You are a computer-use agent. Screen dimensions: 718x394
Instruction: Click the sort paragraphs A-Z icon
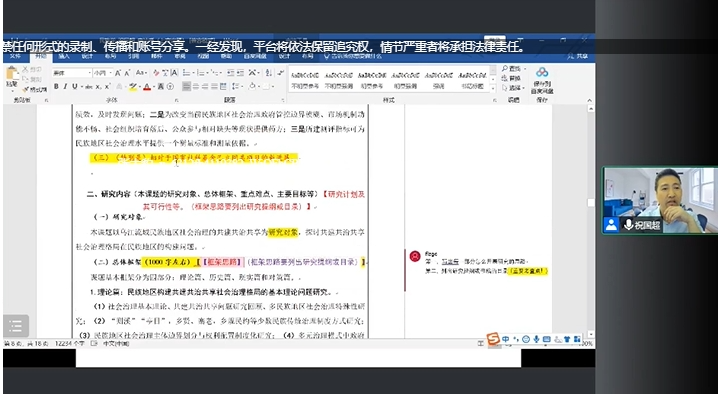269,73
